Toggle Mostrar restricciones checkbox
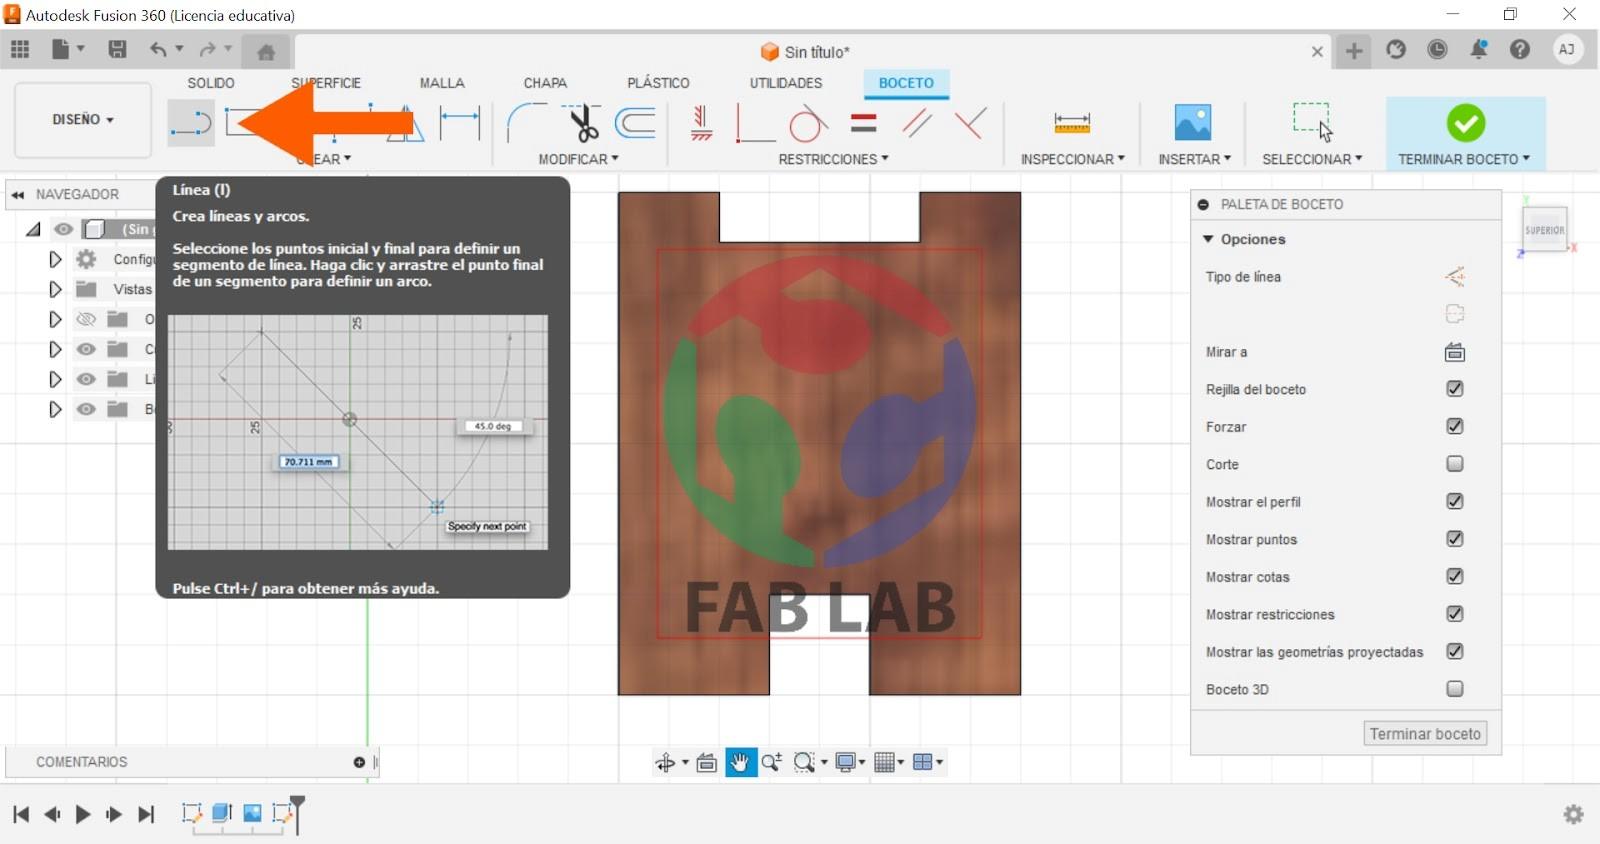Screen dimensions: 1600x844 click(1455, 614)
